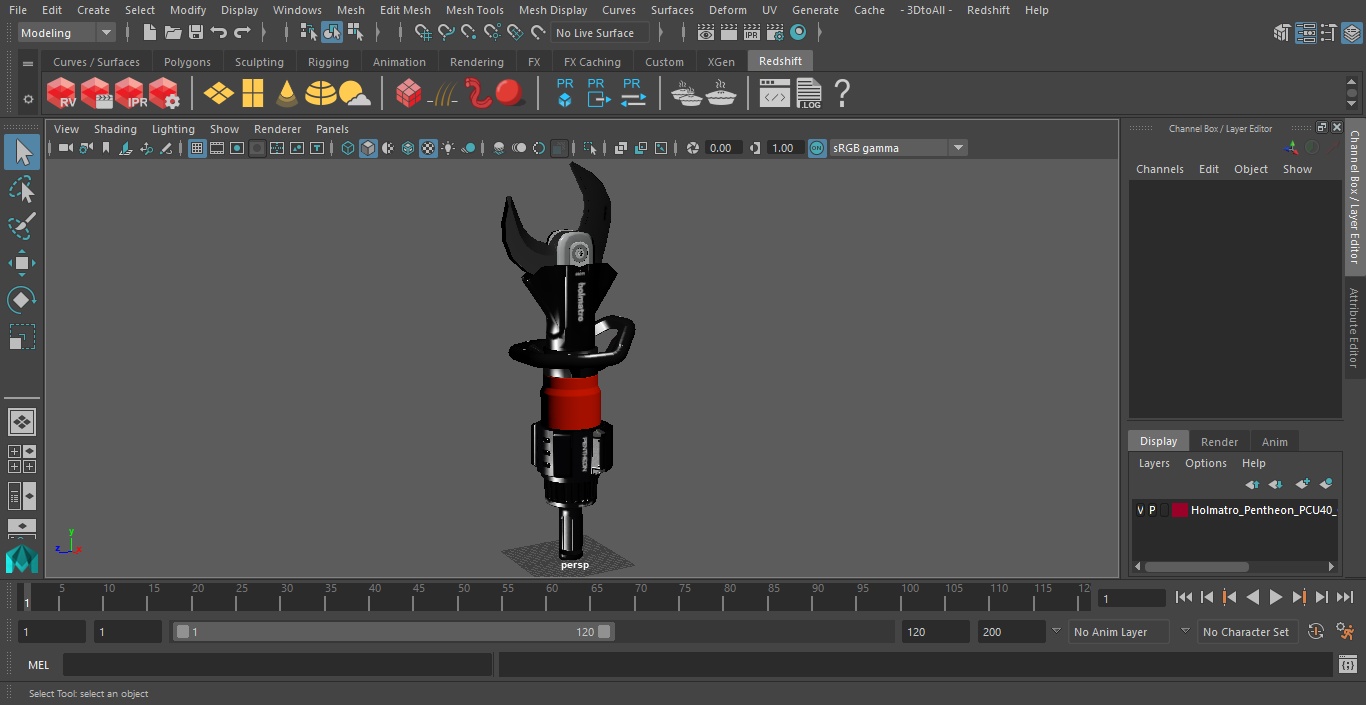Open Redshift RenderView icon on shelf
This screenshot has width=1366, height=705.
point(62,94)
